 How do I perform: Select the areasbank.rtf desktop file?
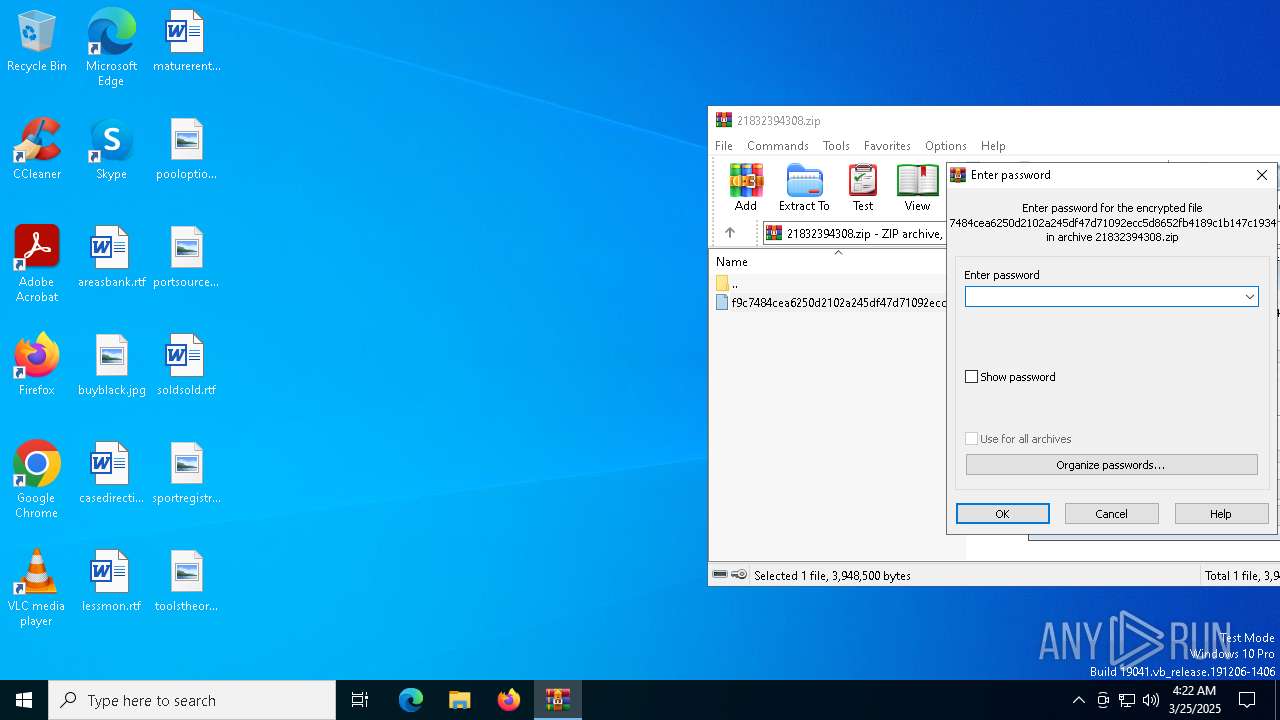(x=111, y=257)
